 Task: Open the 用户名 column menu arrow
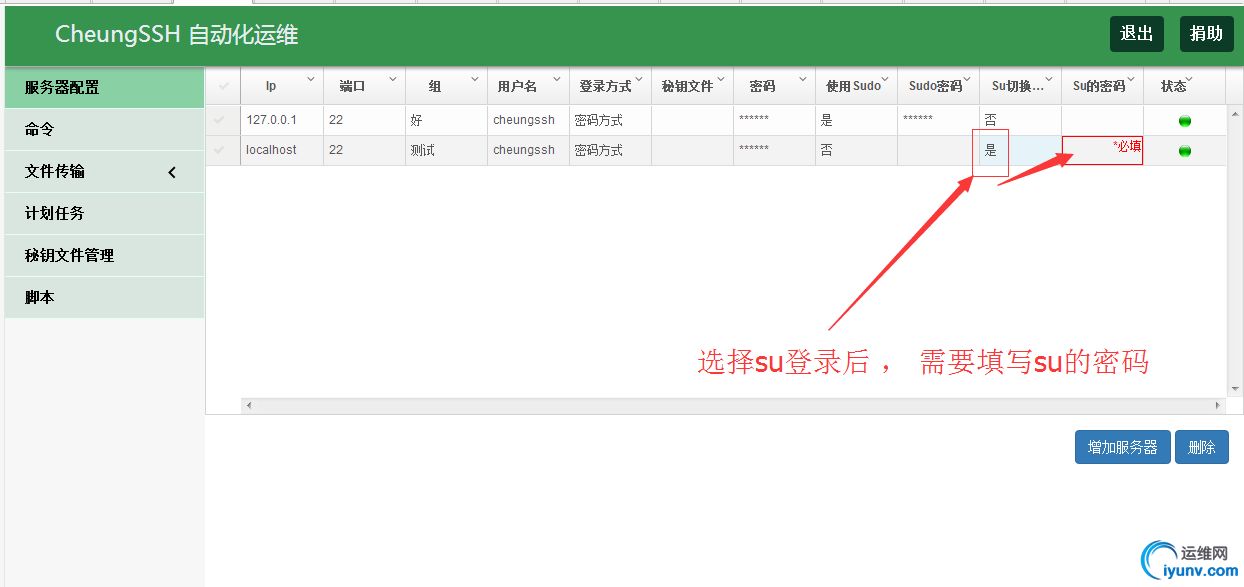pyautogui.click(x=556, y=78)
